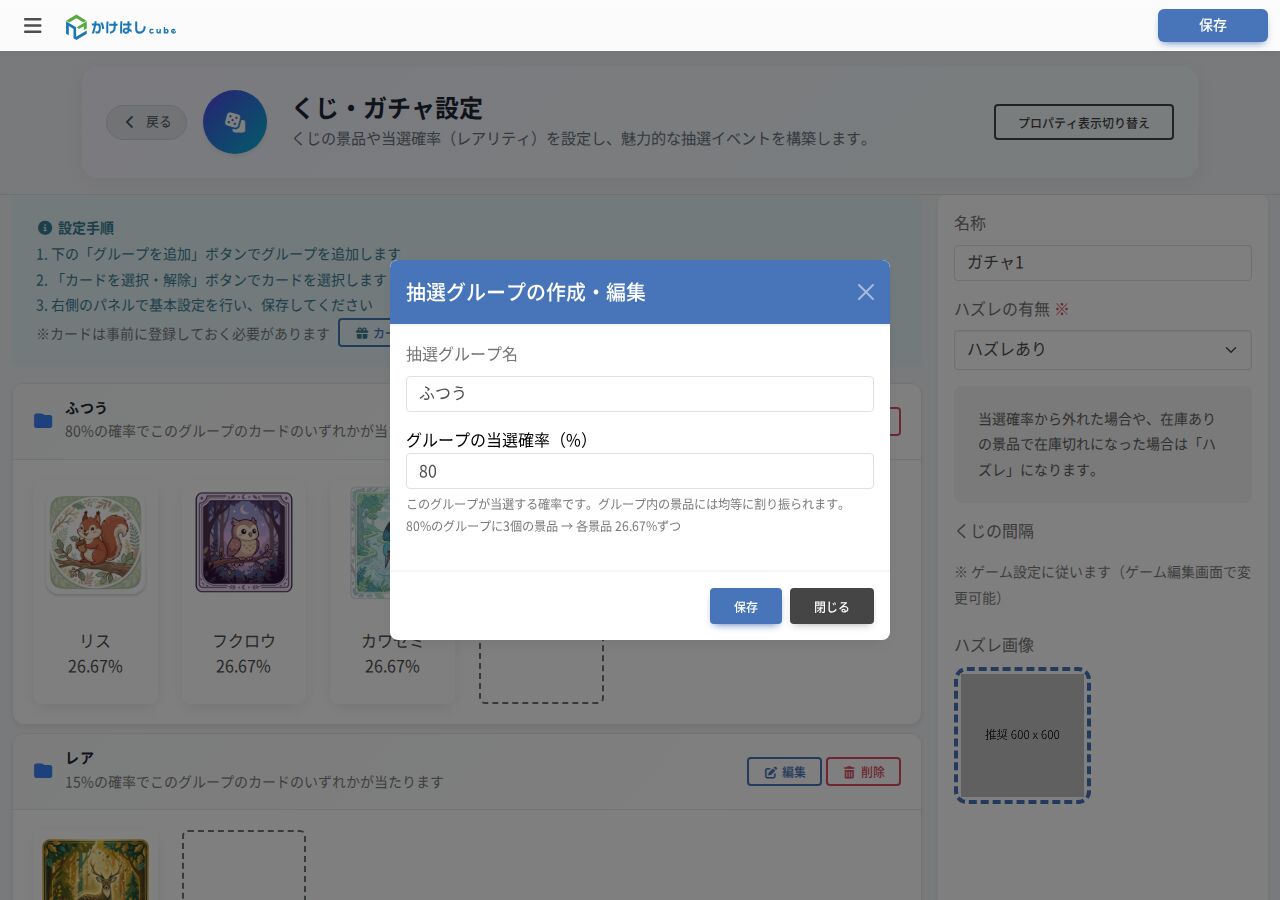The width and height of the screenshot is (1280, 900).
Task: Click the リス 26.67% value
Action: coord(95,666)
